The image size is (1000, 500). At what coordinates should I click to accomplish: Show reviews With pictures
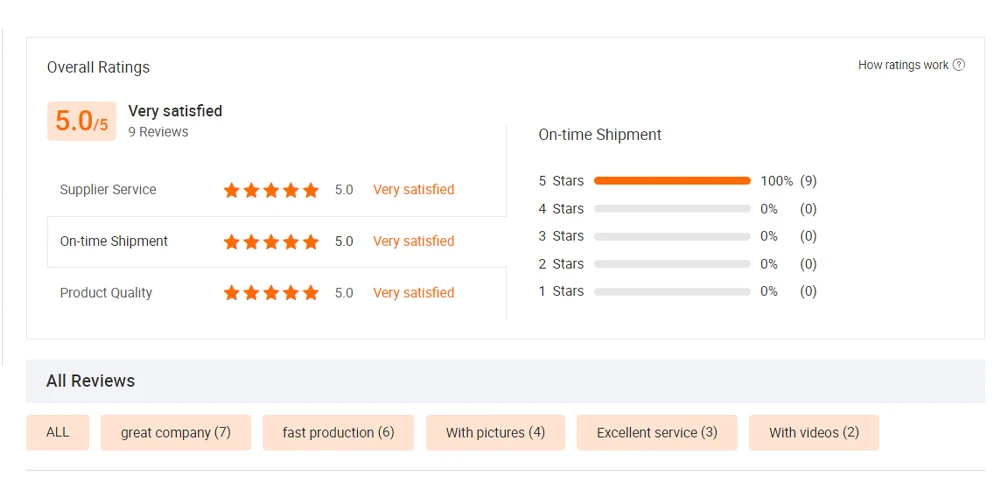(495, 433)
